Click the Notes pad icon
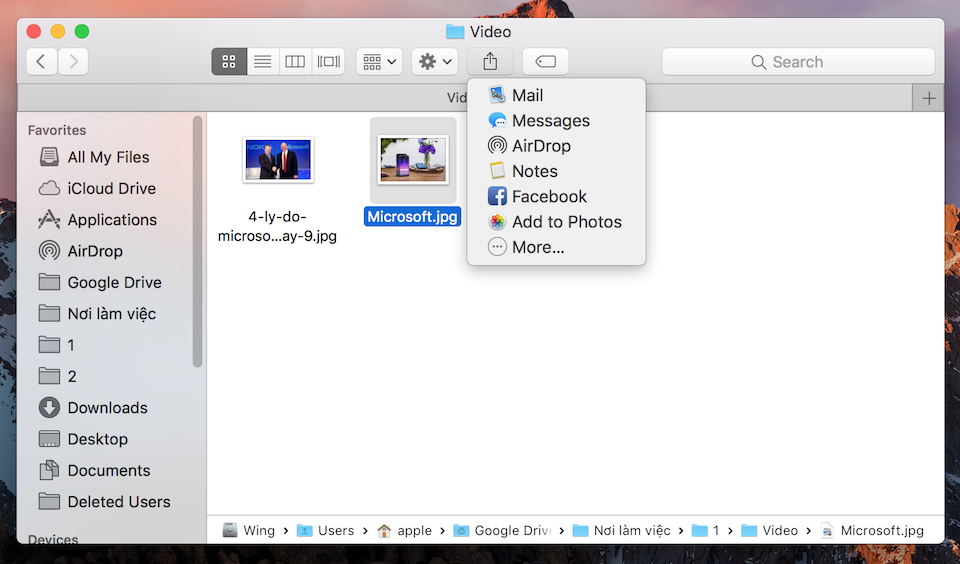This screenshot has height=564, width=960. (497, 171)
